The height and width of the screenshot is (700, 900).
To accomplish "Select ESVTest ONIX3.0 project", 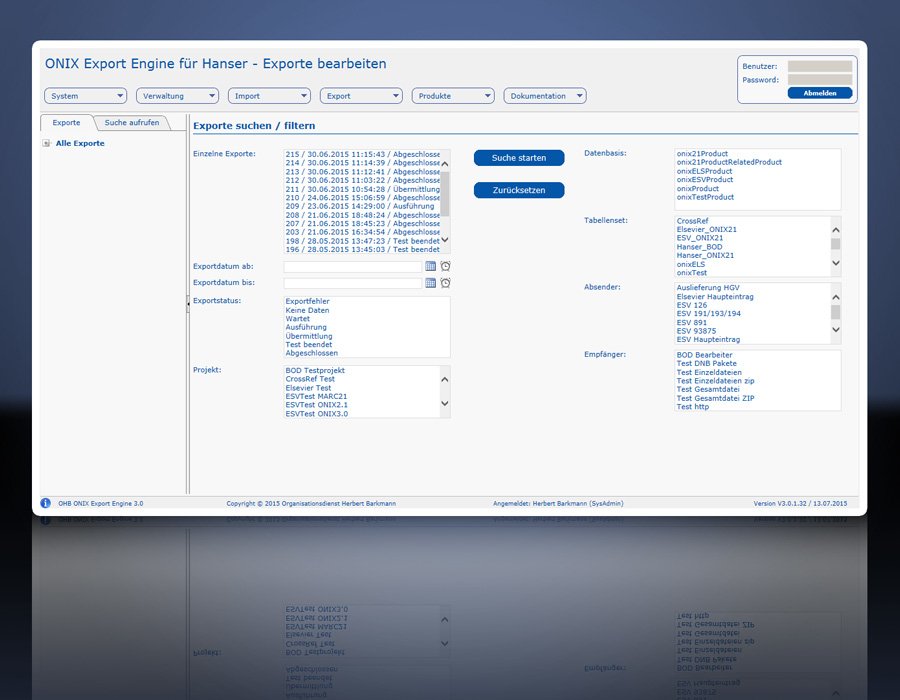I will coord(317,414).
